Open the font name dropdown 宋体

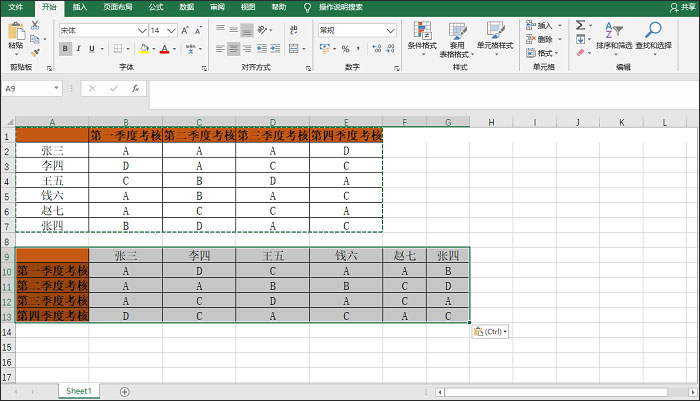142,30
